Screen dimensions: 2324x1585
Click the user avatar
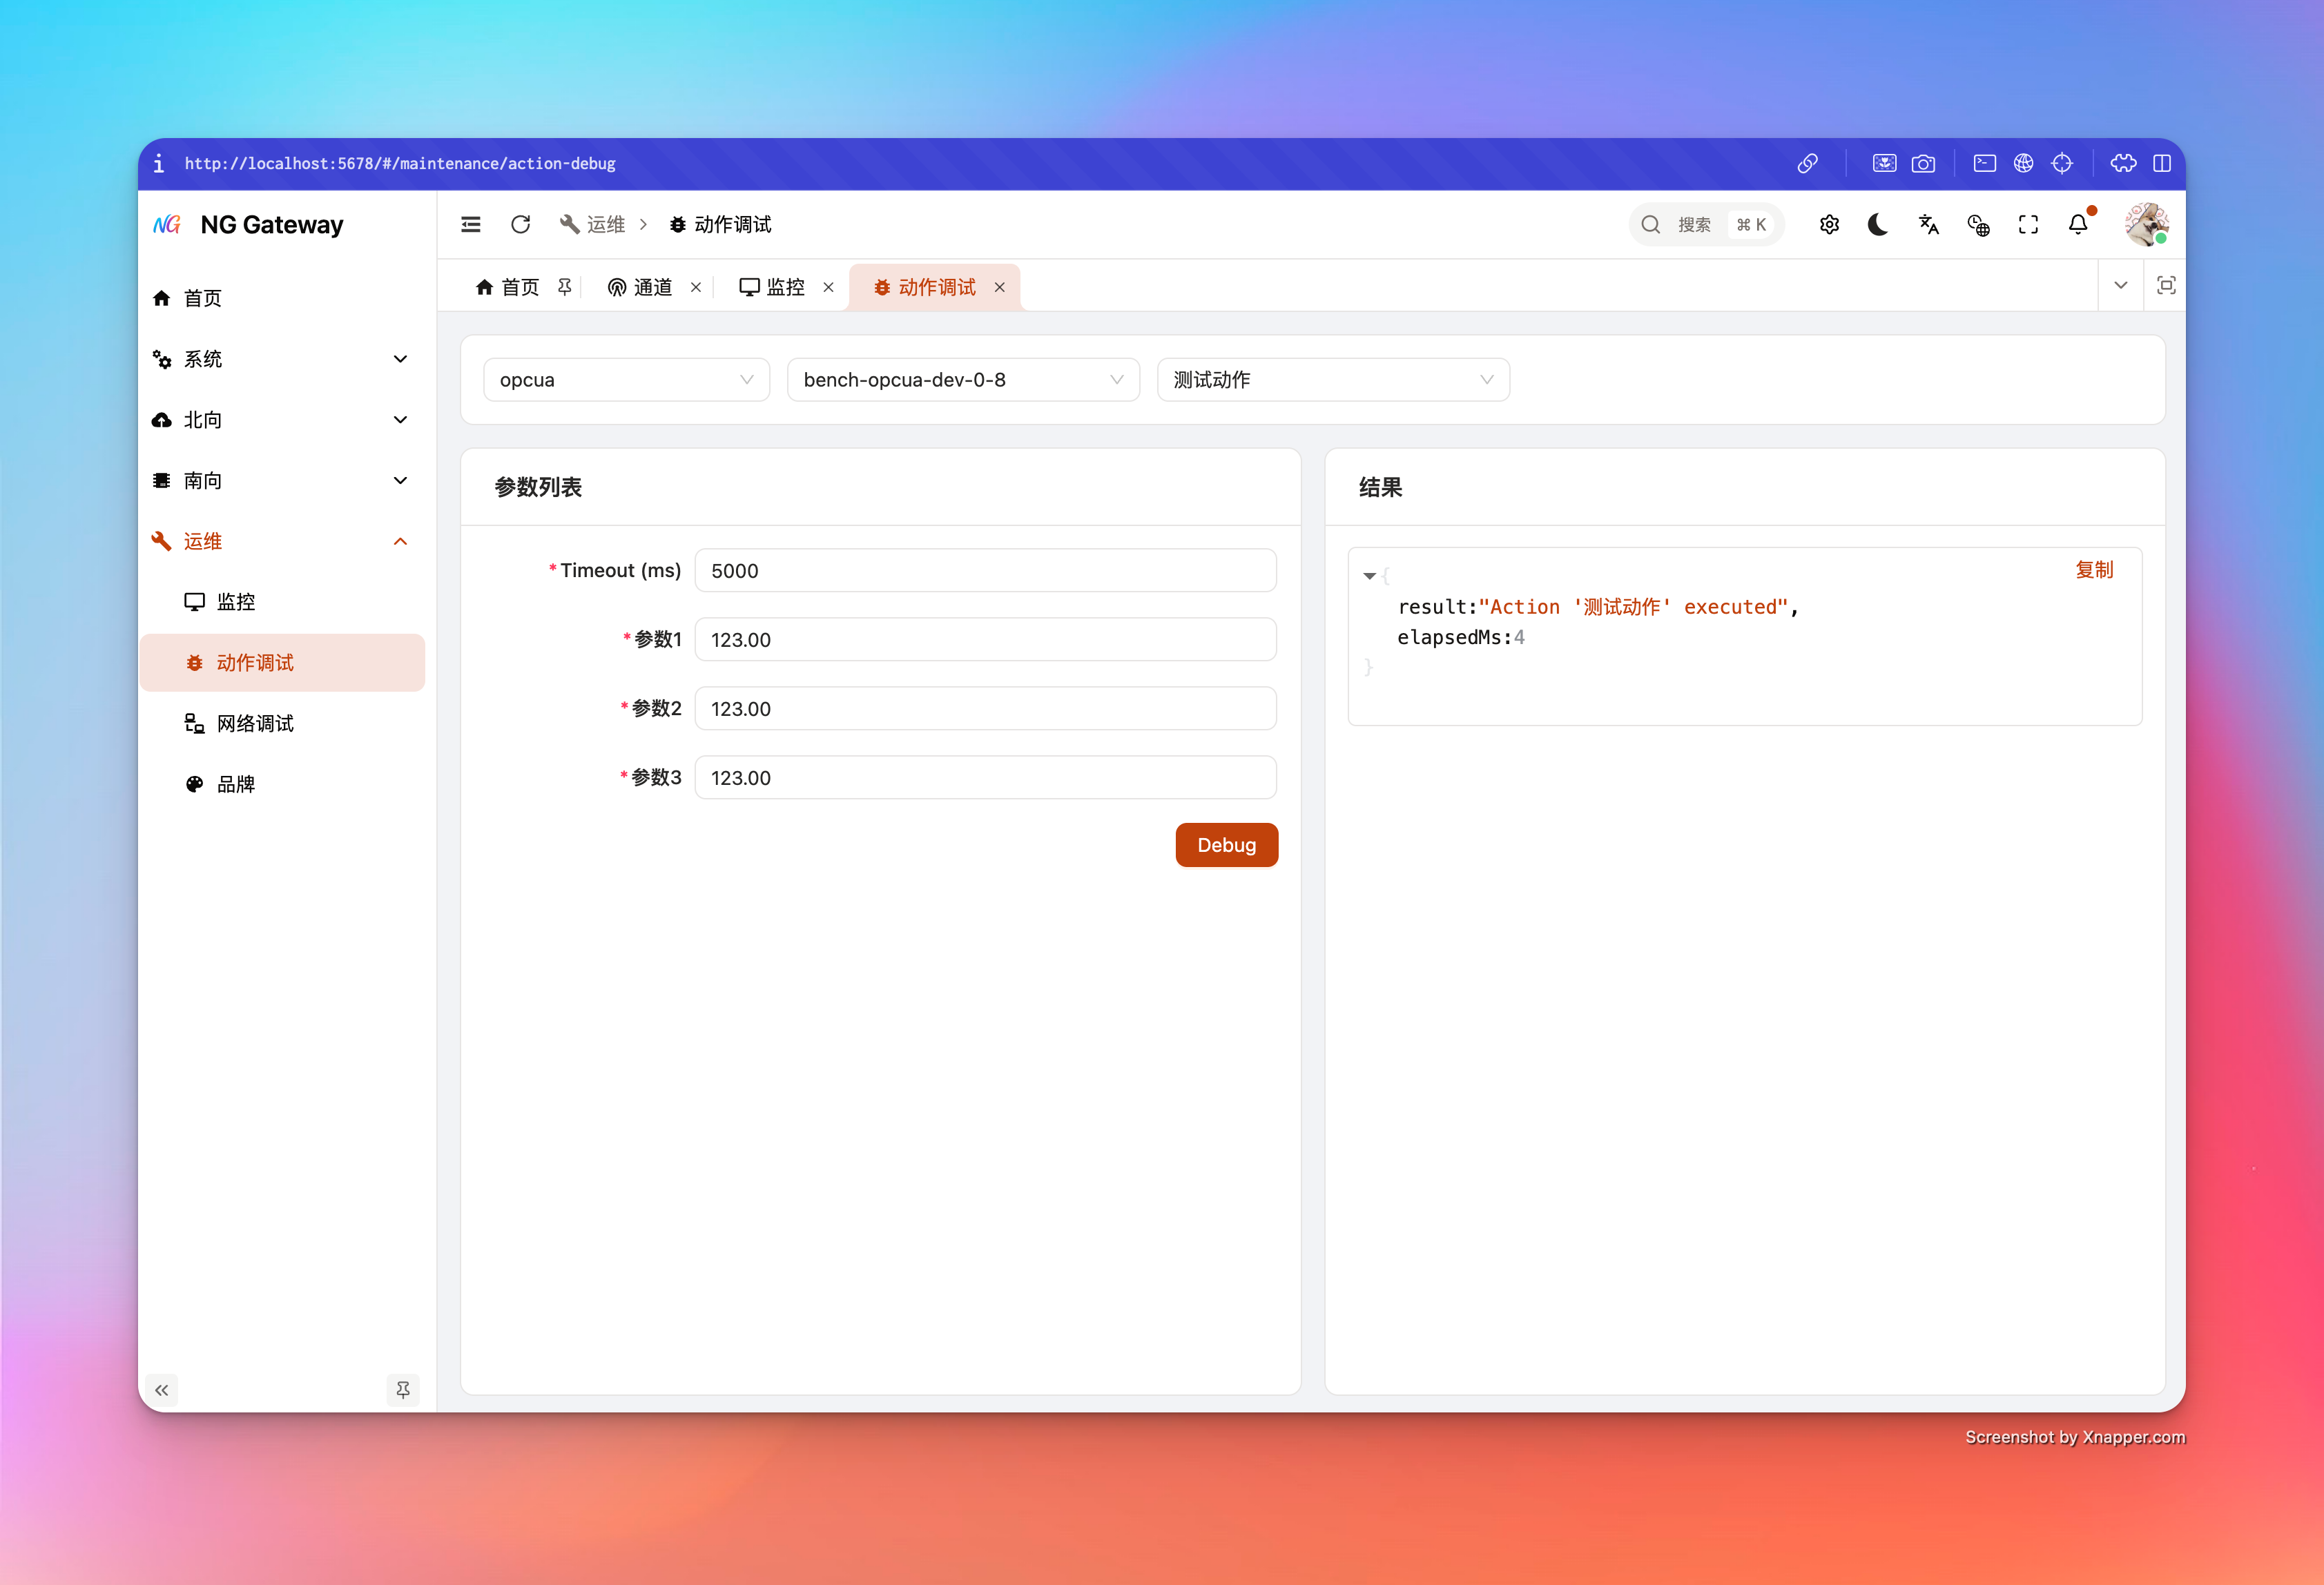(x=2145, y=224)
